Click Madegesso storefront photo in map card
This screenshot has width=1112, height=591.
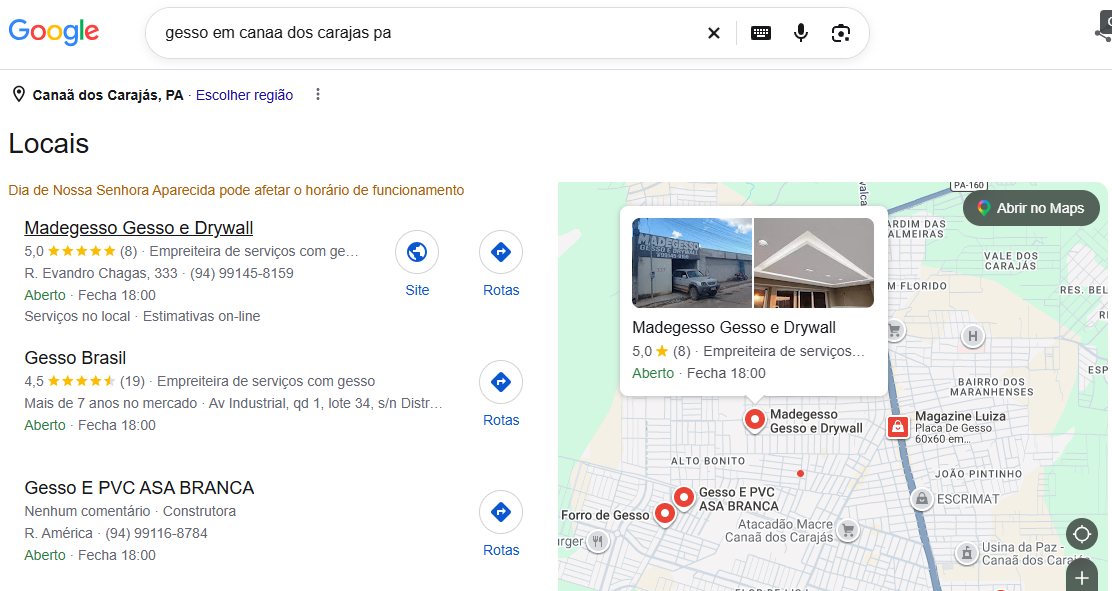click(691, 263)
